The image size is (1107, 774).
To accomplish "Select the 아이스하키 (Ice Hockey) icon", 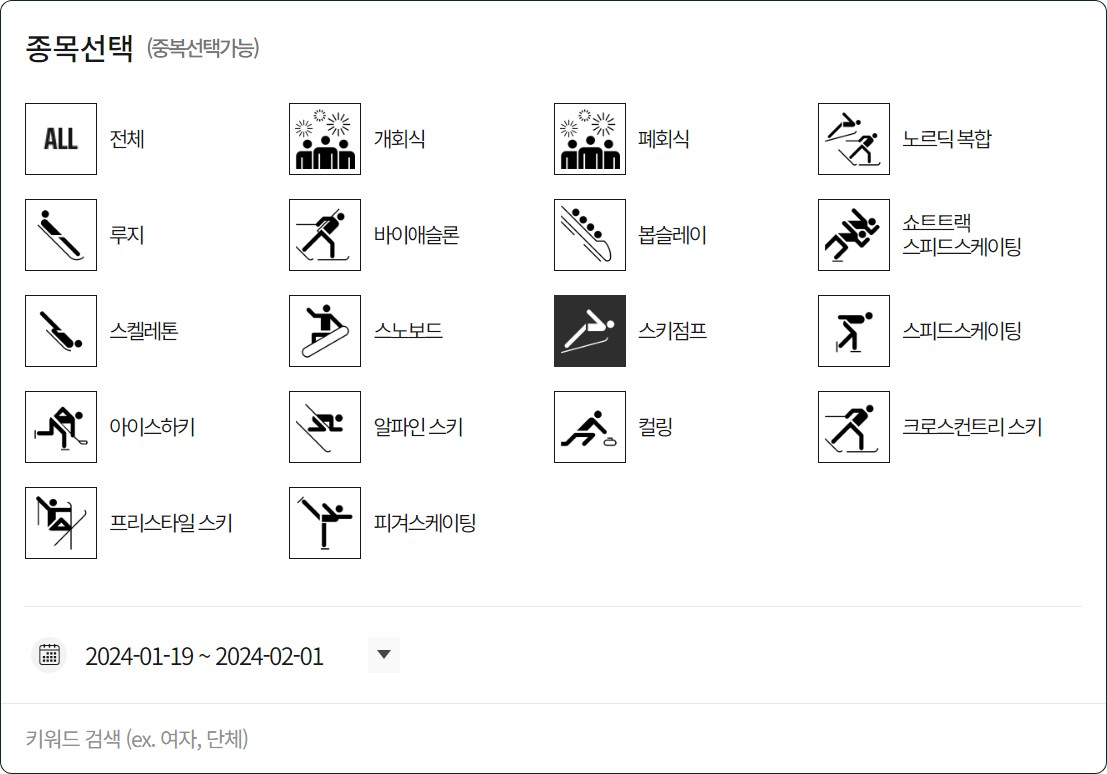I will click(x=60, y=427).
